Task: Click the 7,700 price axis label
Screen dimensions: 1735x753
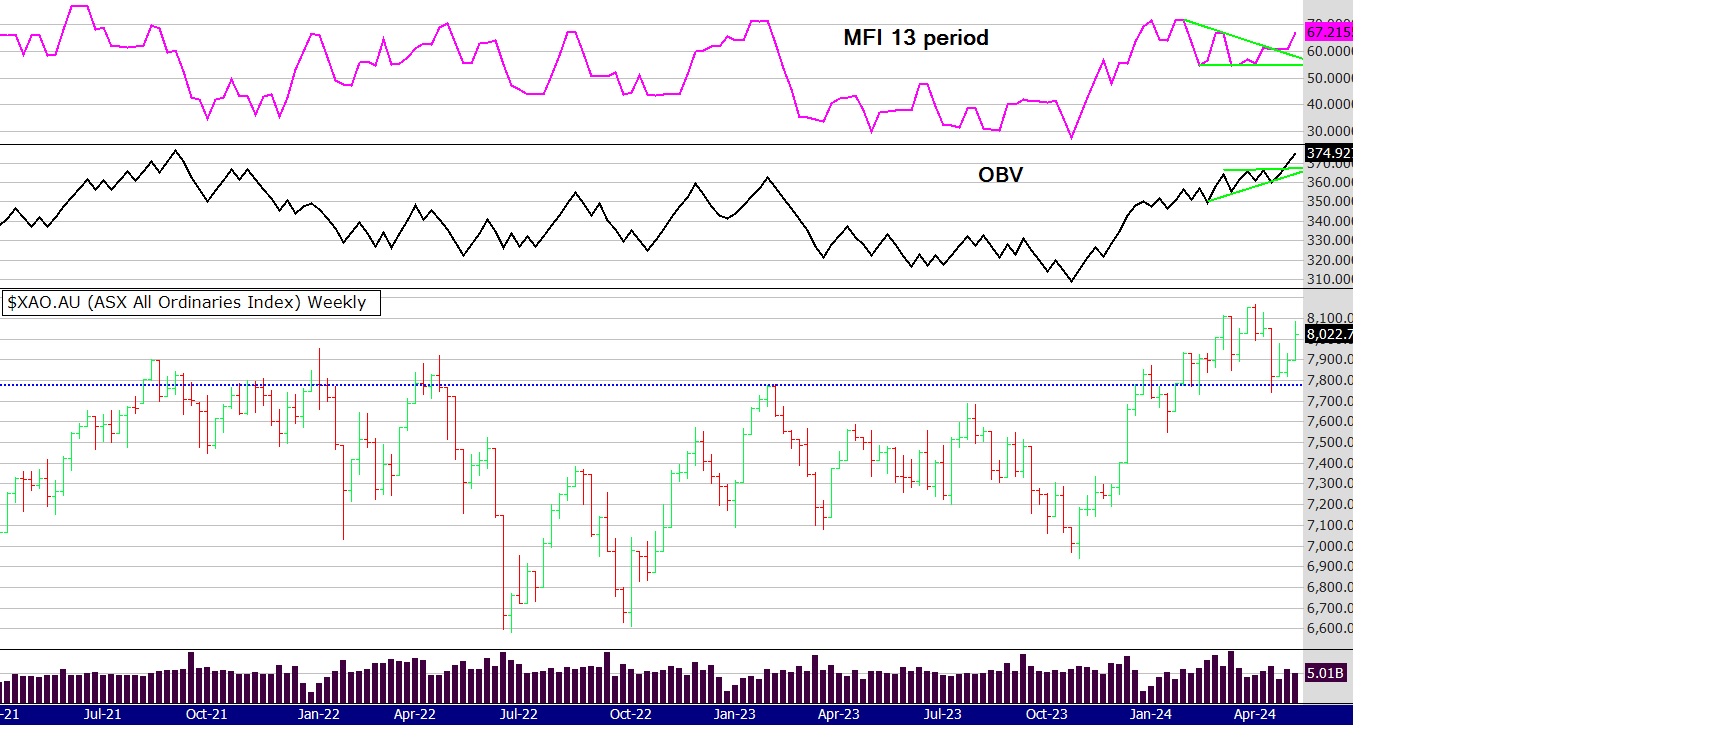Action: point(1330,401)
